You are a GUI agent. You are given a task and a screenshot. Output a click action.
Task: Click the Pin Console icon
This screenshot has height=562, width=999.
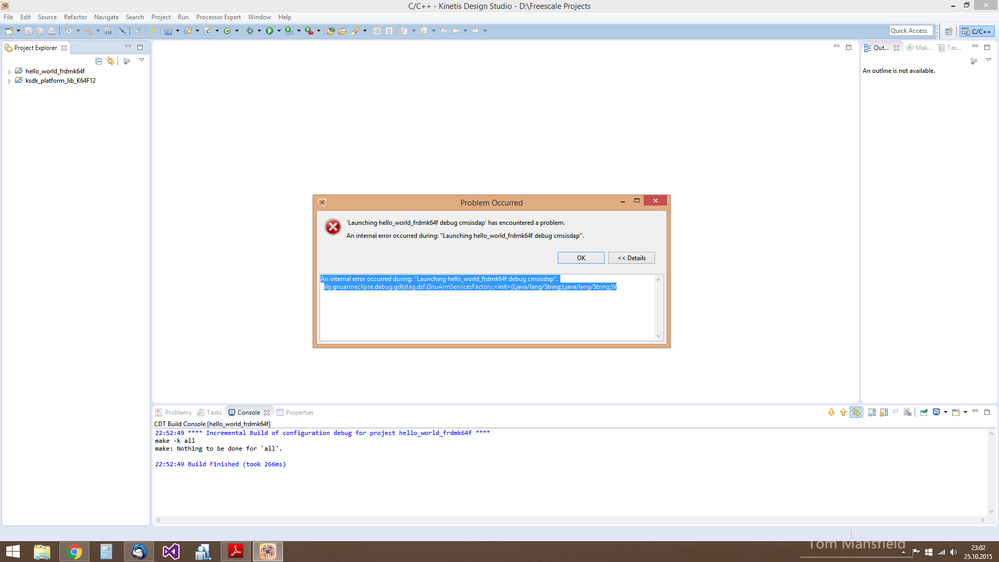point(924,412)
